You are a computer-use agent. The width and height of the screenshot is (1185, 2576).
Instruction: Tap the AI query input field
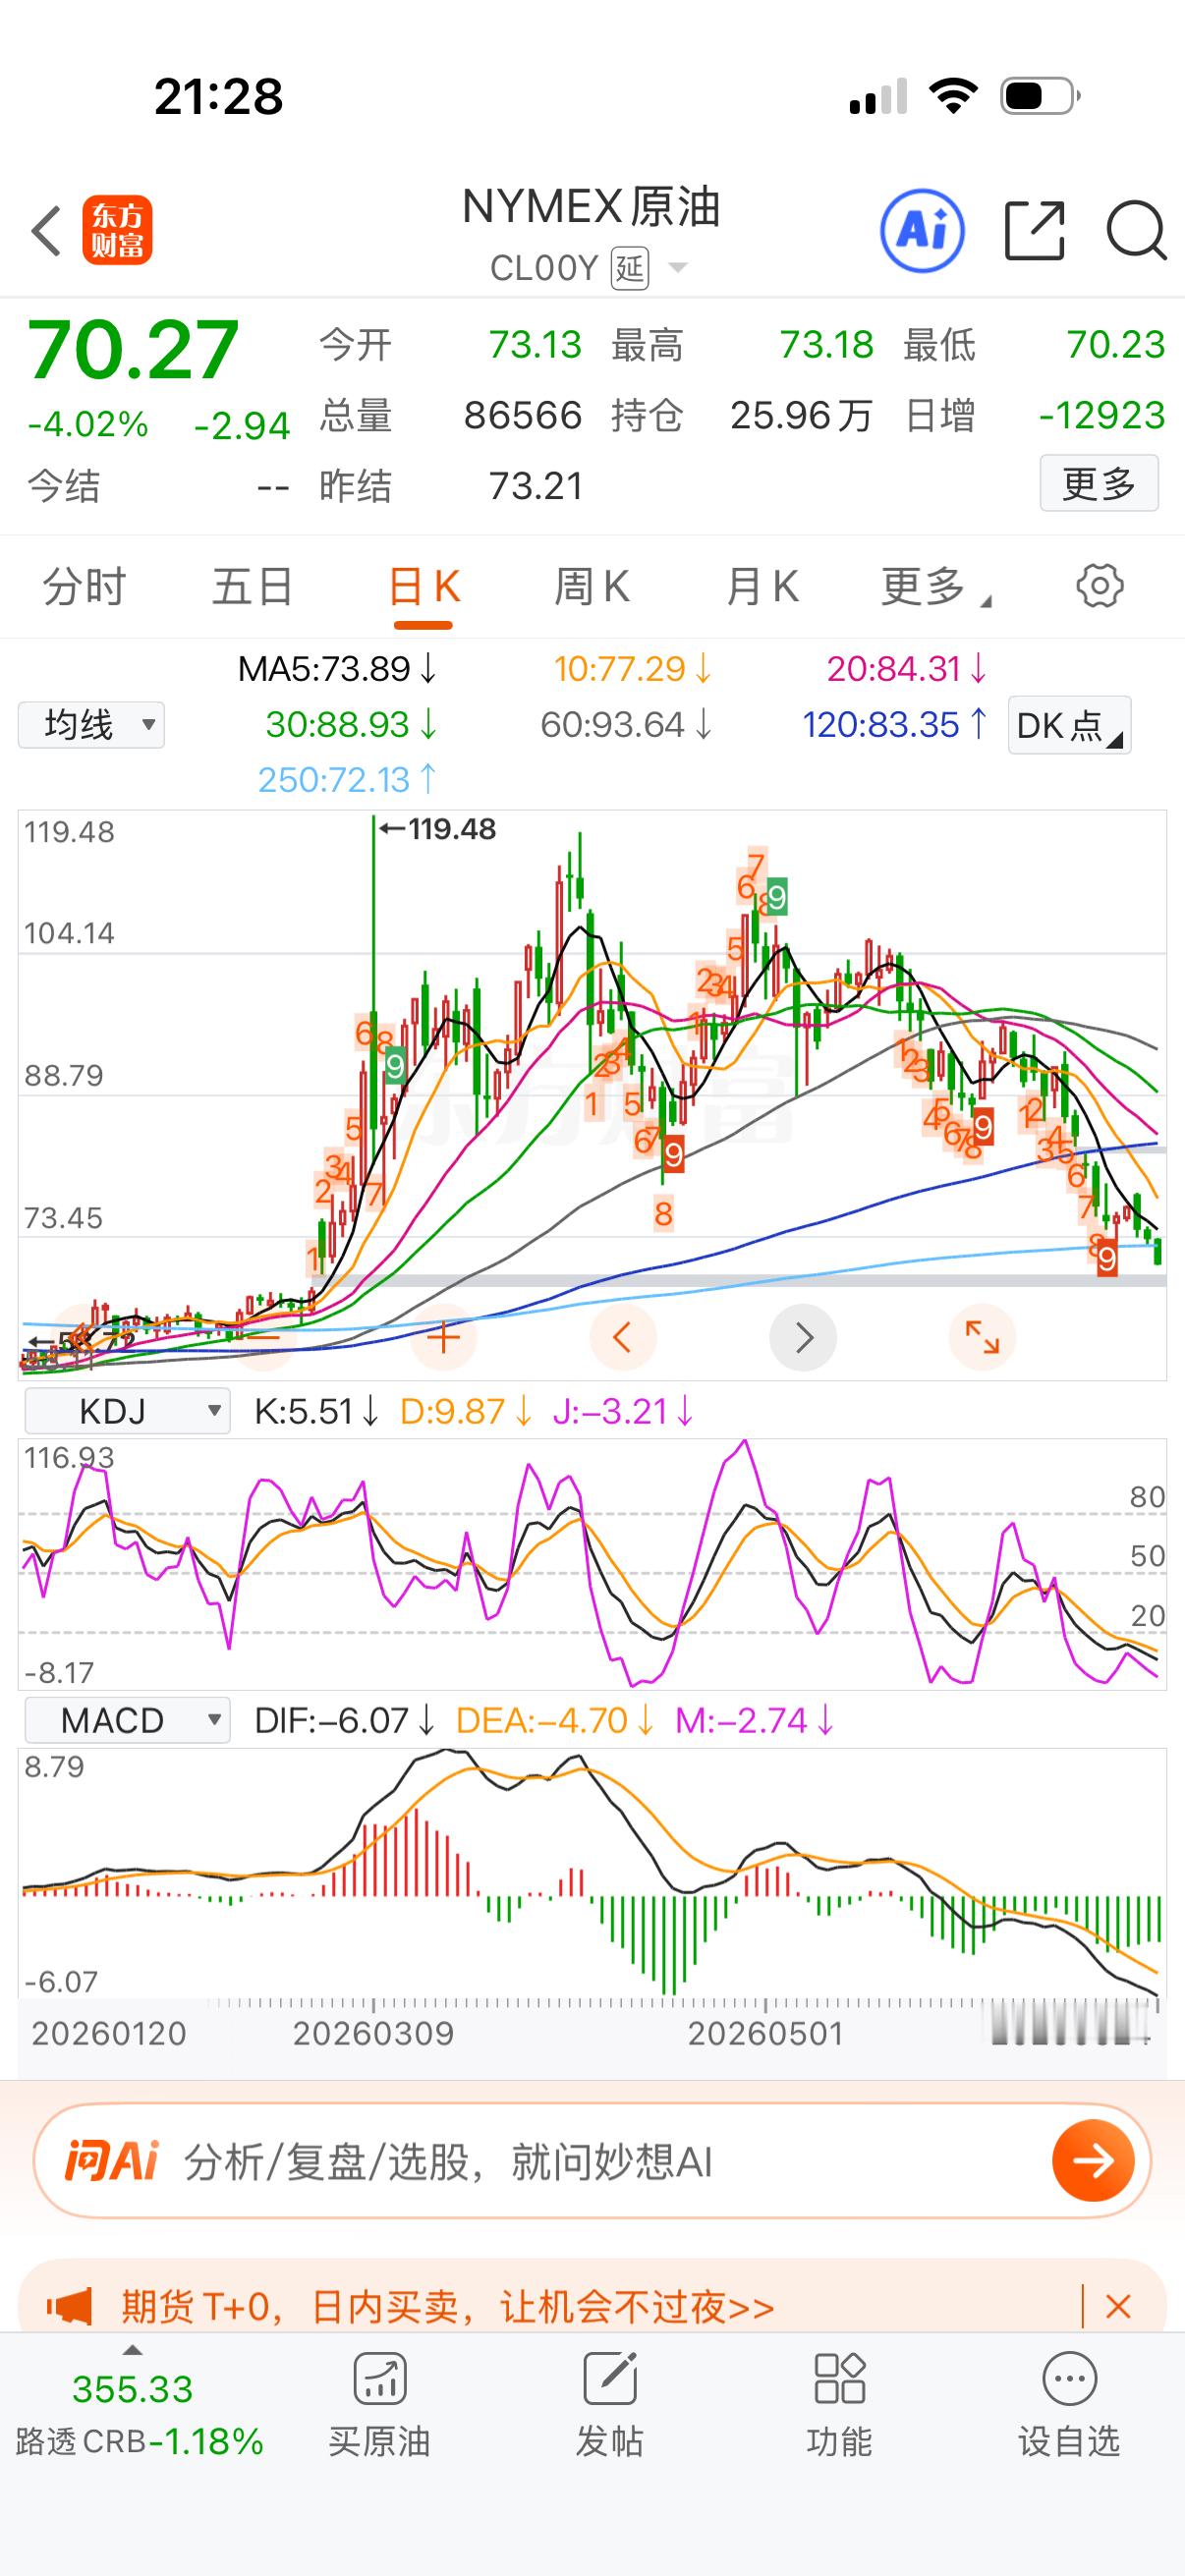coord(592,2161)
